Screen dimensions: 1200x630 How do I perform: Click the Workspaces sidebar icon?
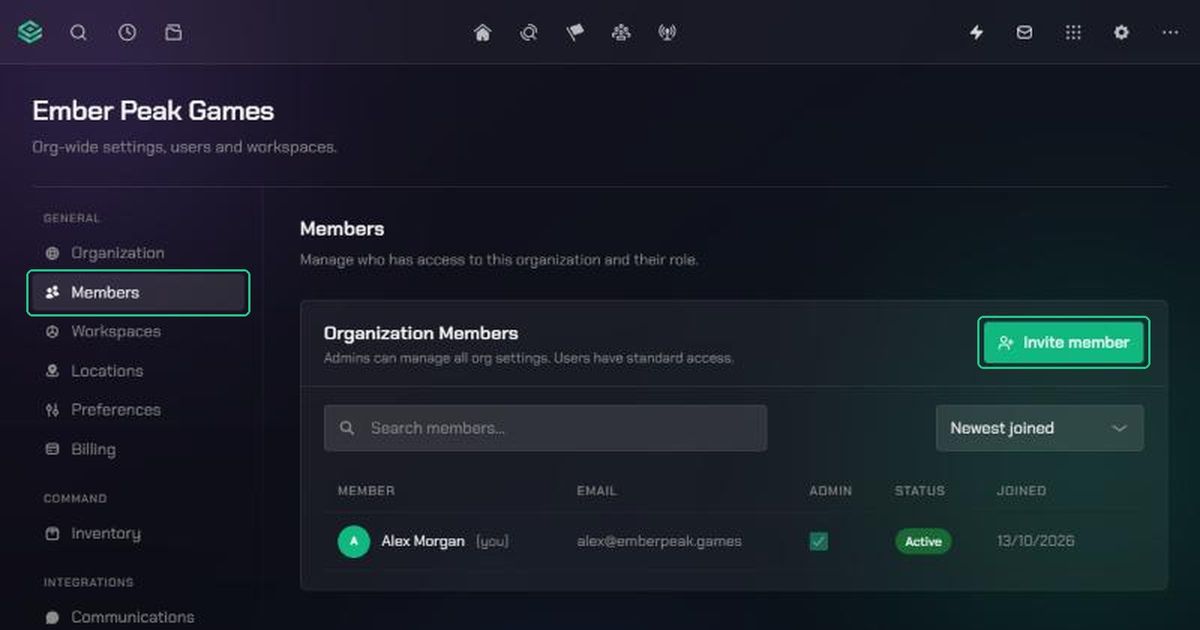click(53, 332)
